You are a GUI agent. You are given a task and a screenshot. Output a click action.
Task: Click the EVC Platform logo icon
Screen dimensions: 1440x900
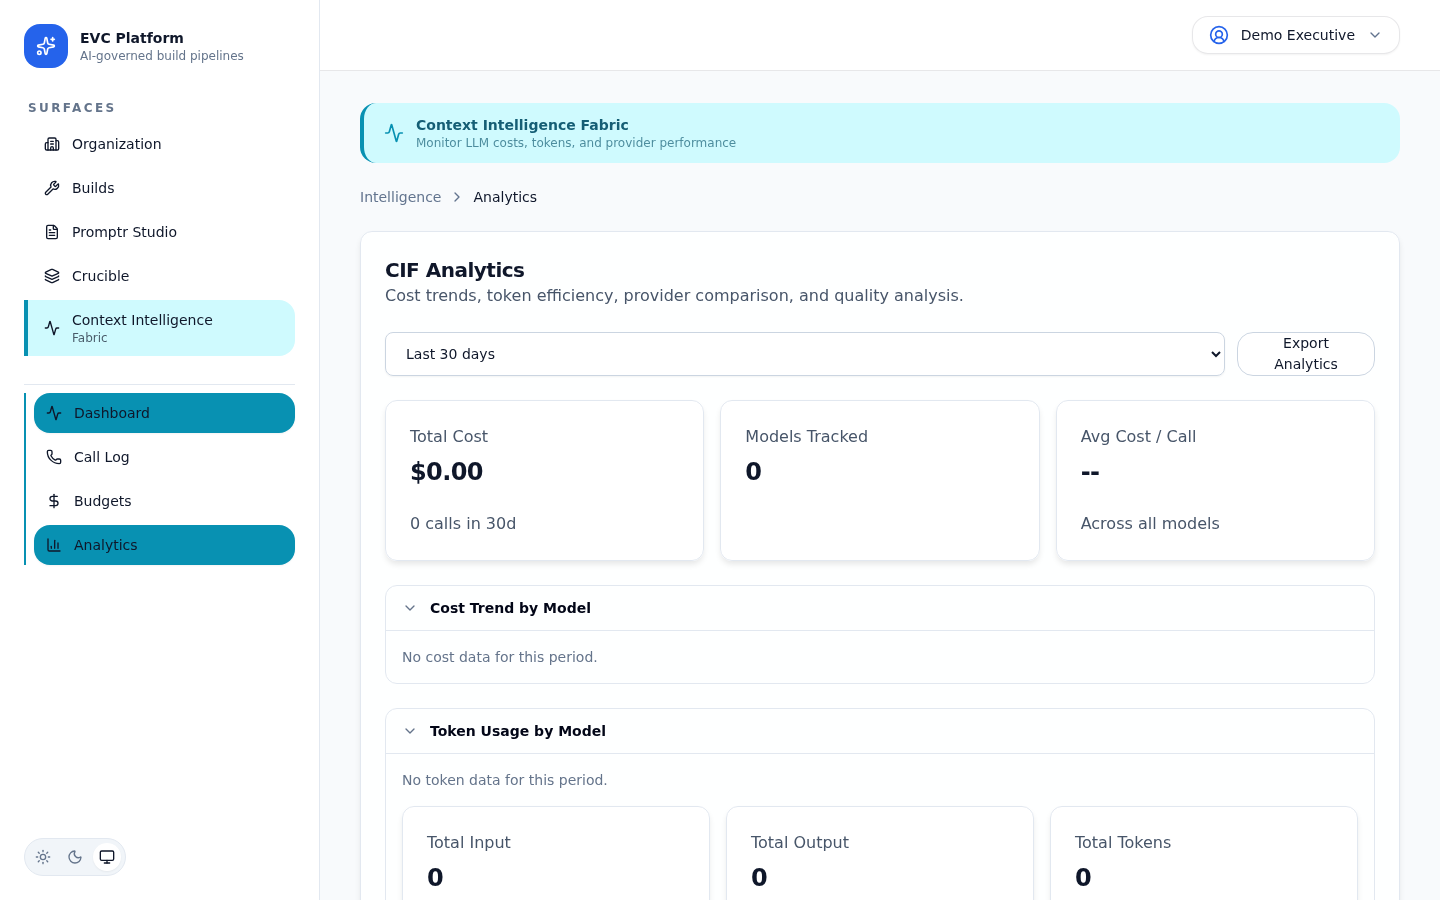(46, 46)
